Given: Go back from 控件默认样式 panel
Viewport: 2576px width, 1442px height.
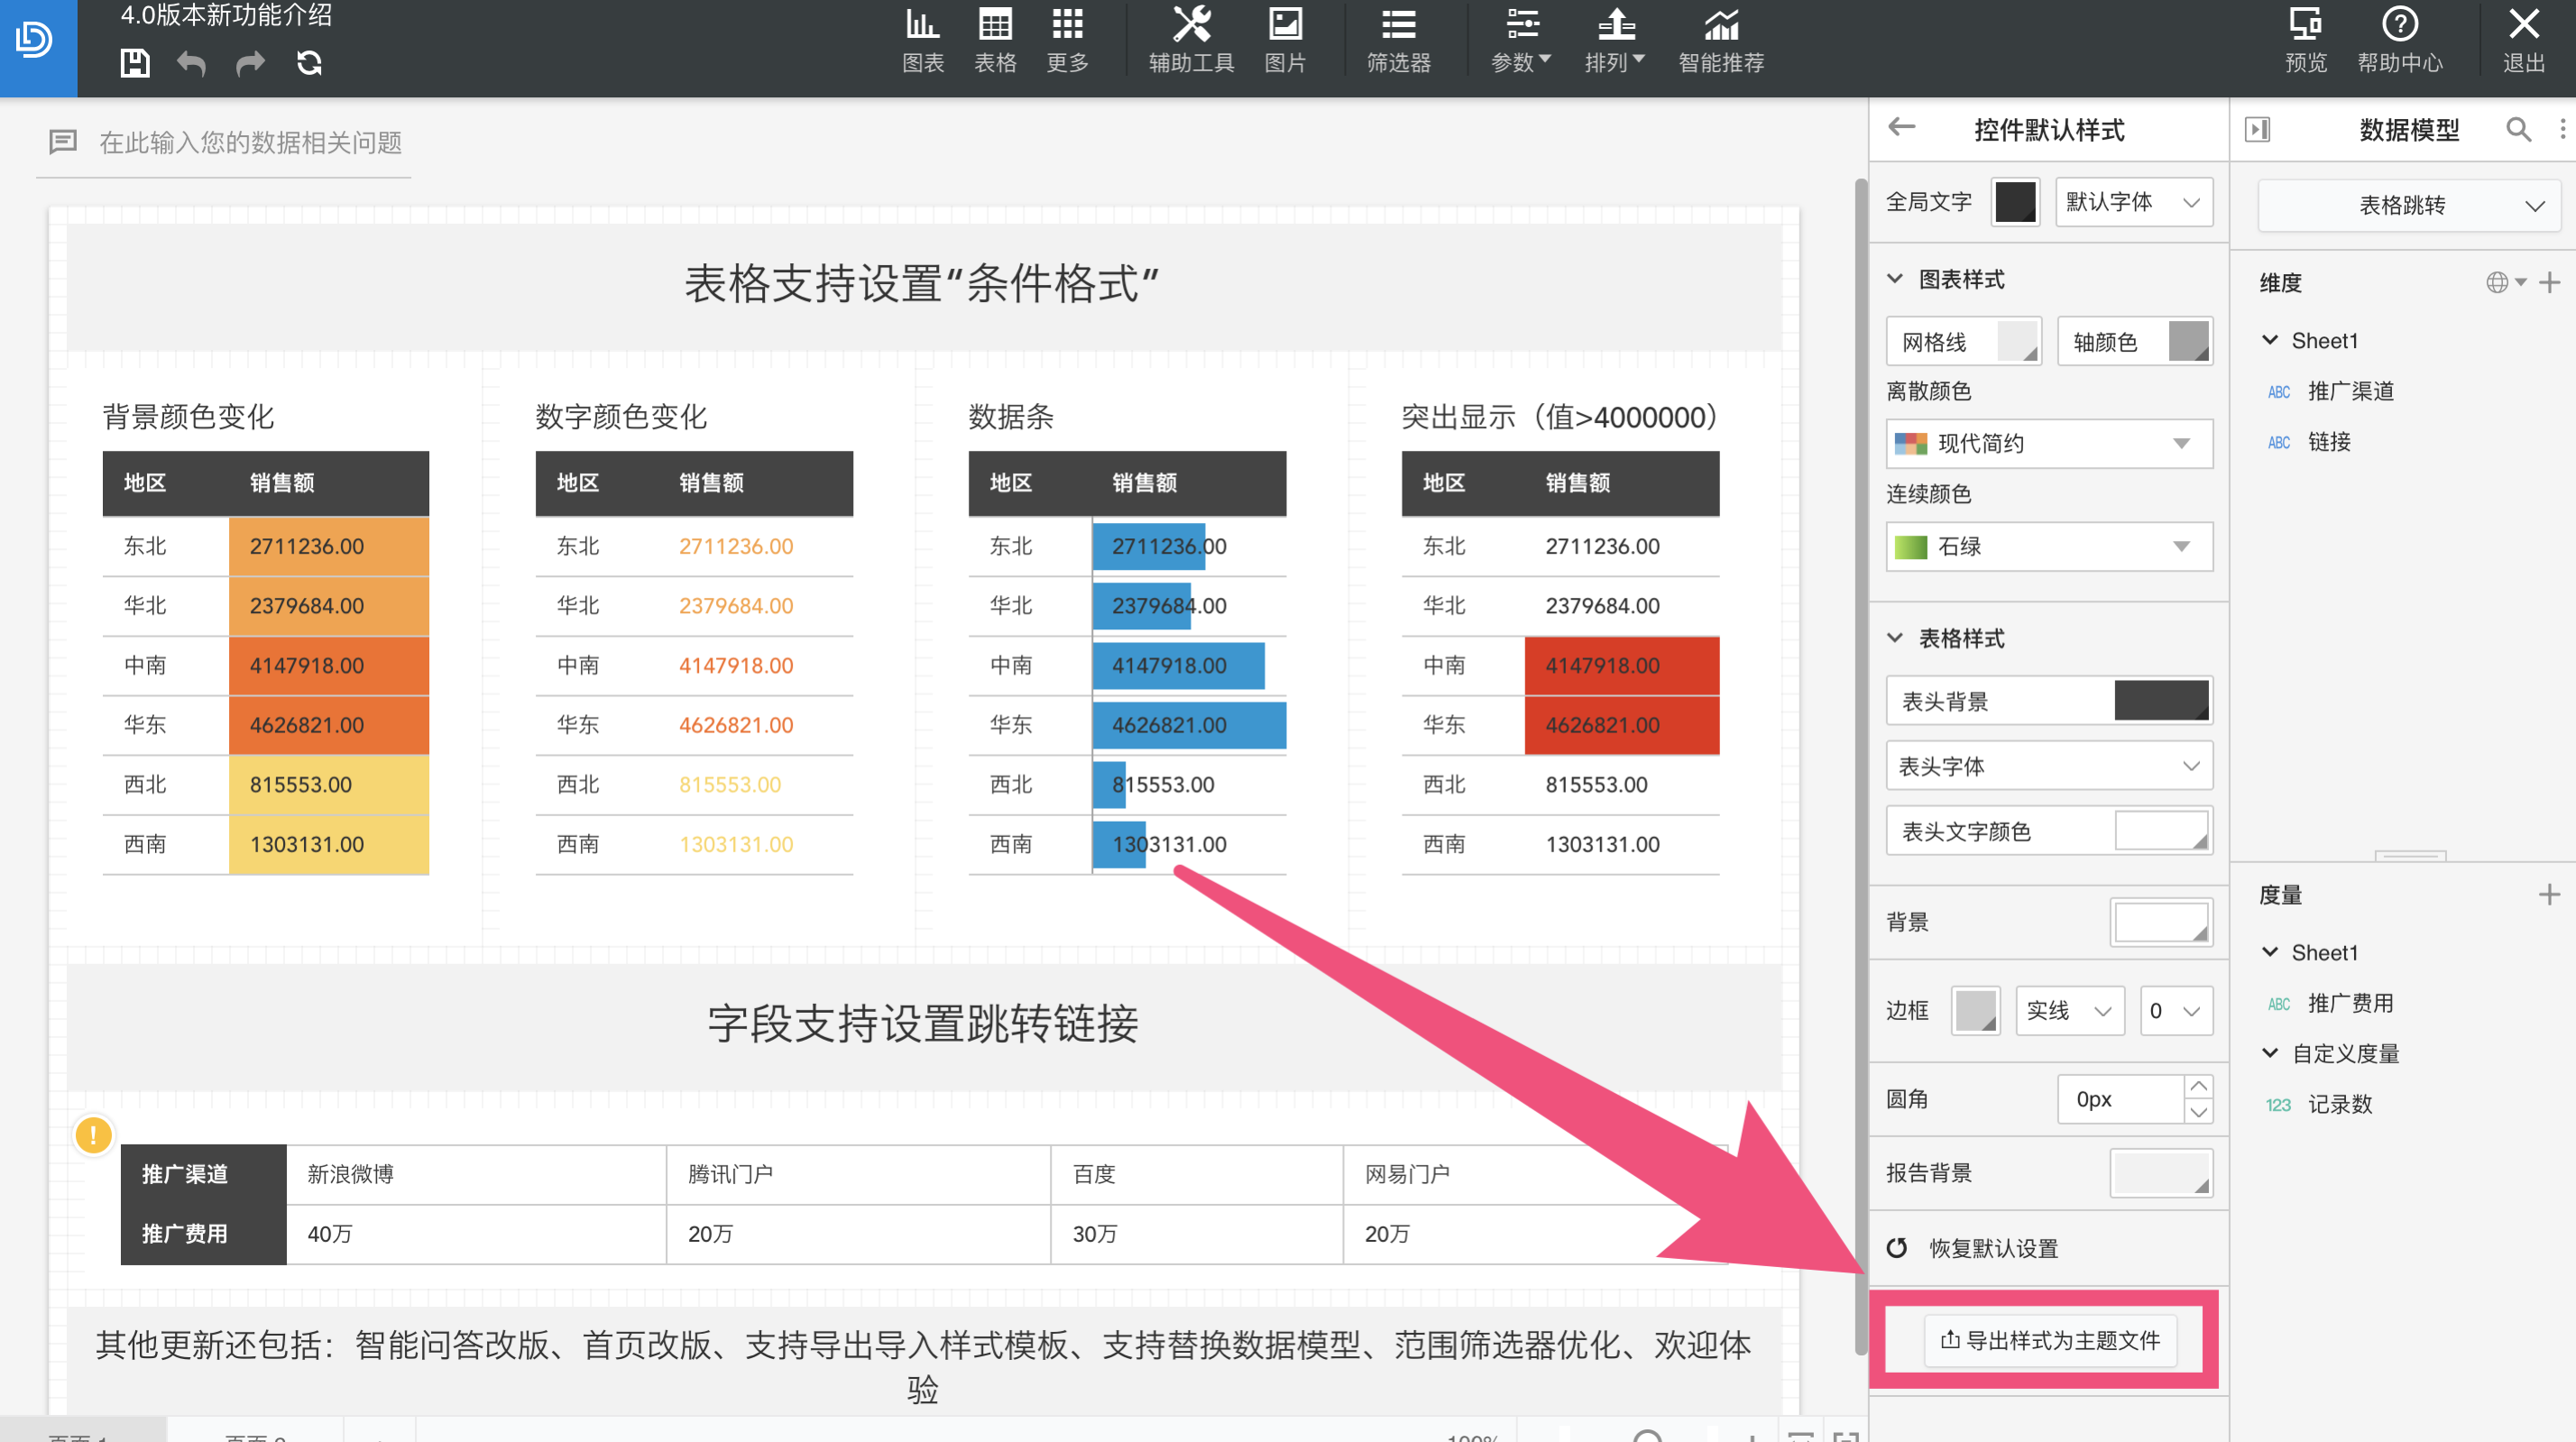Looking at the screenshot, I should pyautogui.click(x=1901, y=127).
